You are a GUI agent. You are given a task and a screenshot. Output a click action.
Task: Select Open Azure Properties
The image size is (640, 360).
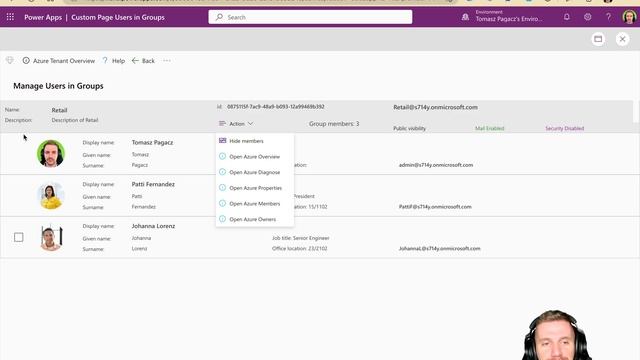point(255,188)
